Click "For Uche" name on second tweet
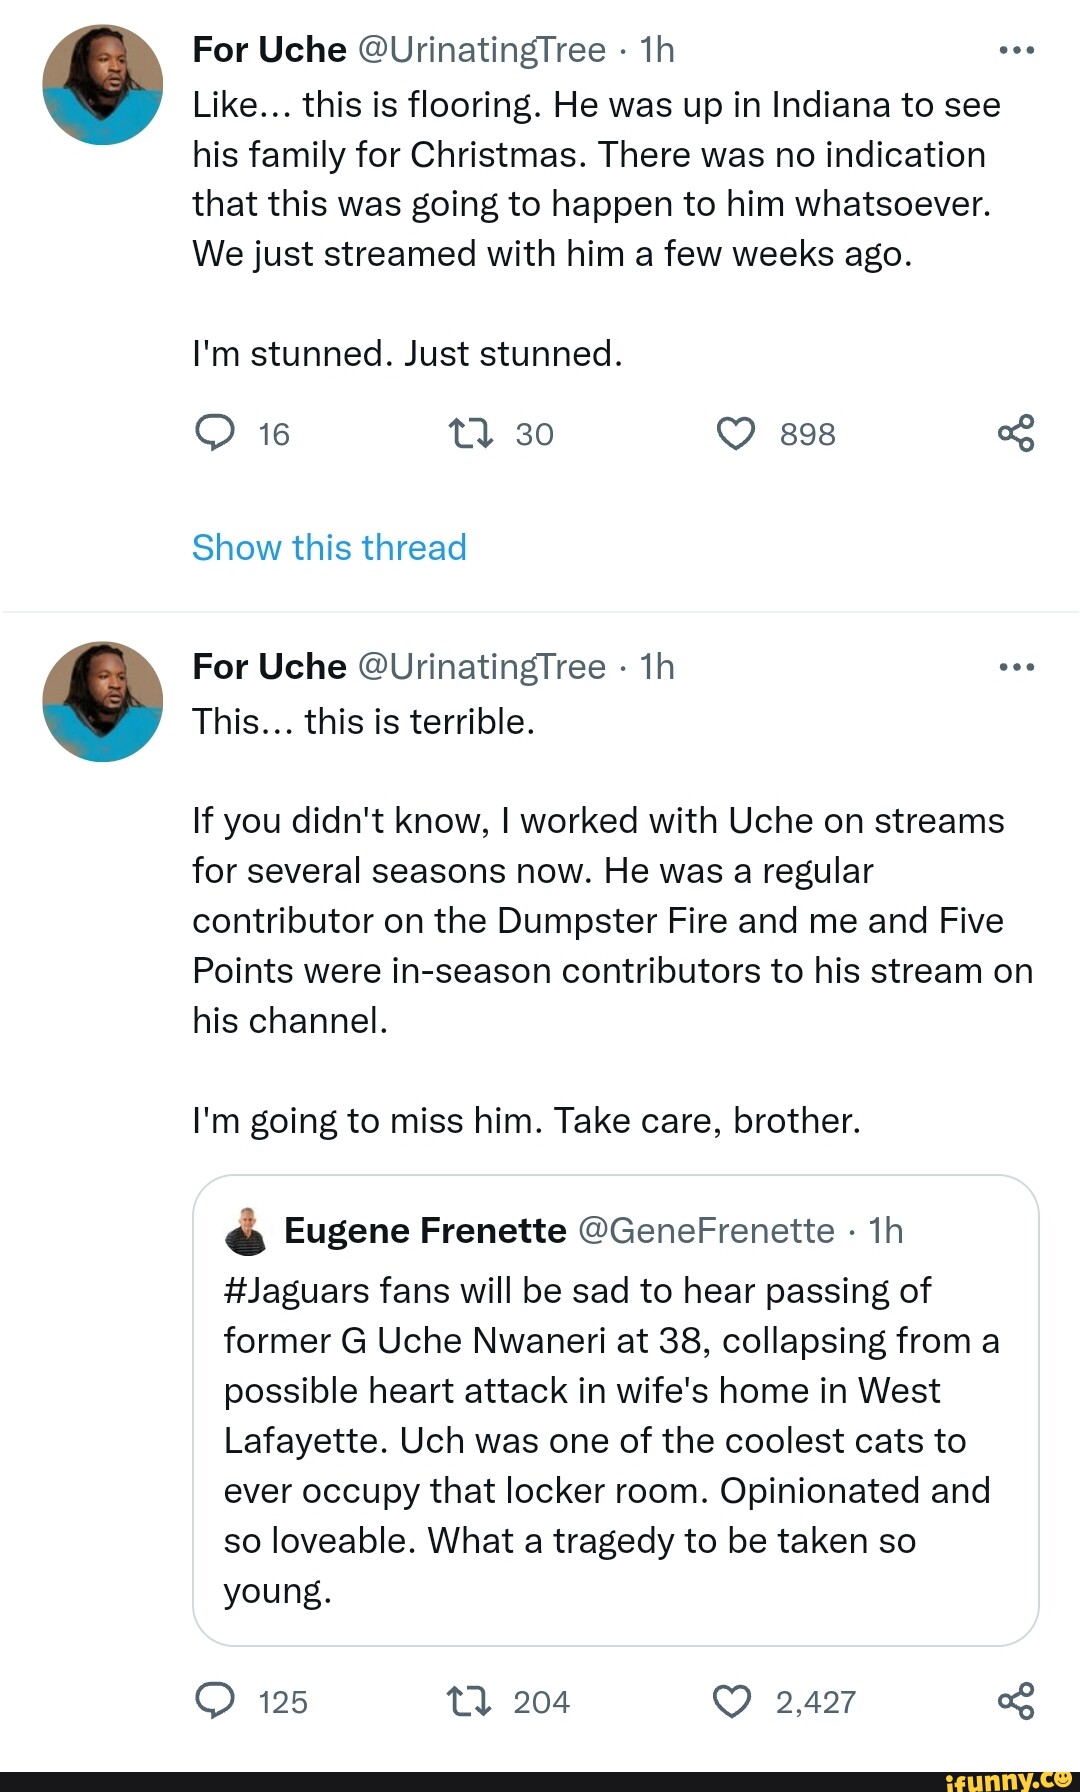This screenshot has height=1792, width=1080. pos(269,667)
